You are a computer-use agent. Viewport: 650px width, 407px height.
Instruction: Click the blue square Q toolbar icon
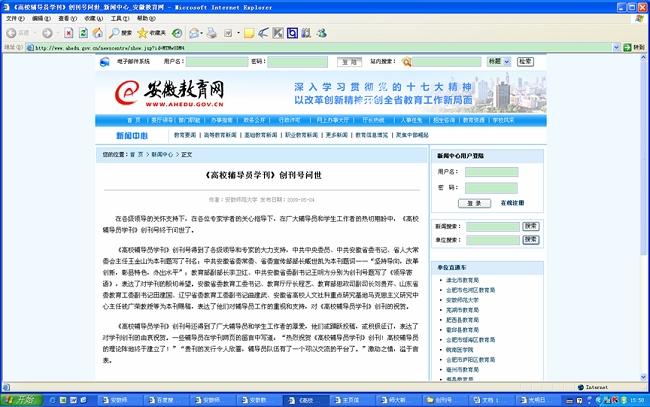292,33
